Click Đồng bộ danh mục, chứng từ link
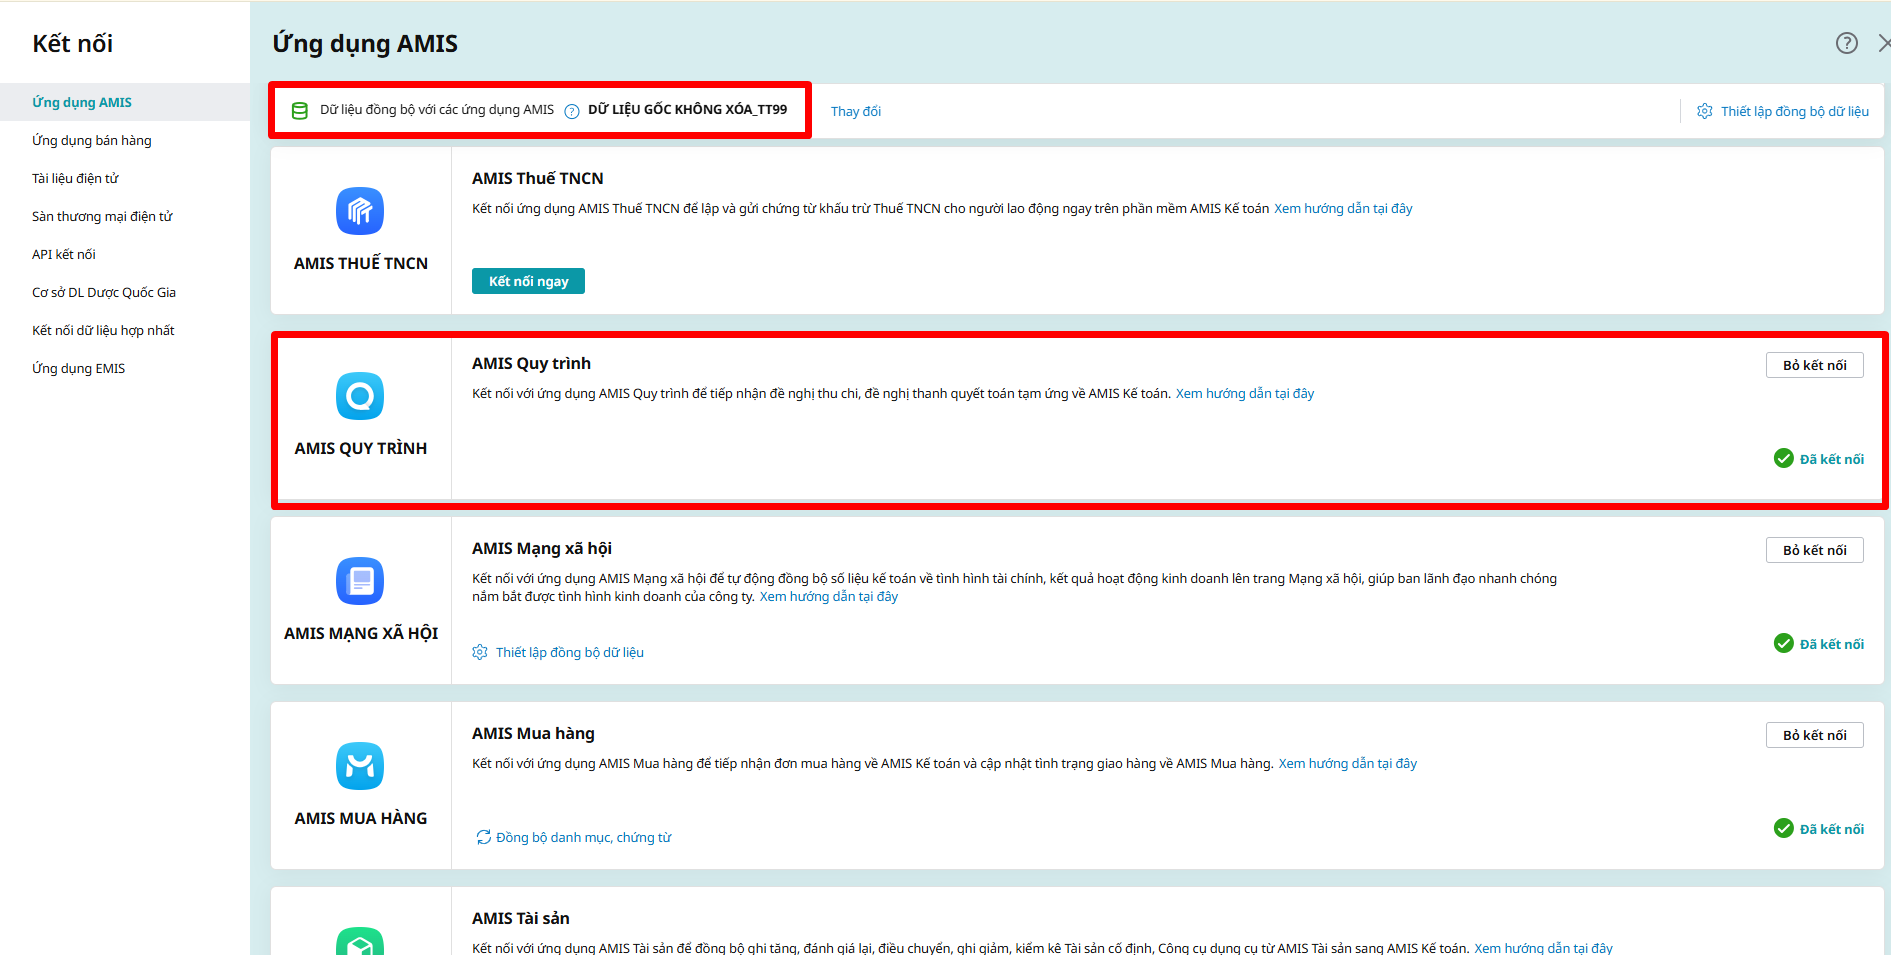The image size is (1891, 955). 584,837
